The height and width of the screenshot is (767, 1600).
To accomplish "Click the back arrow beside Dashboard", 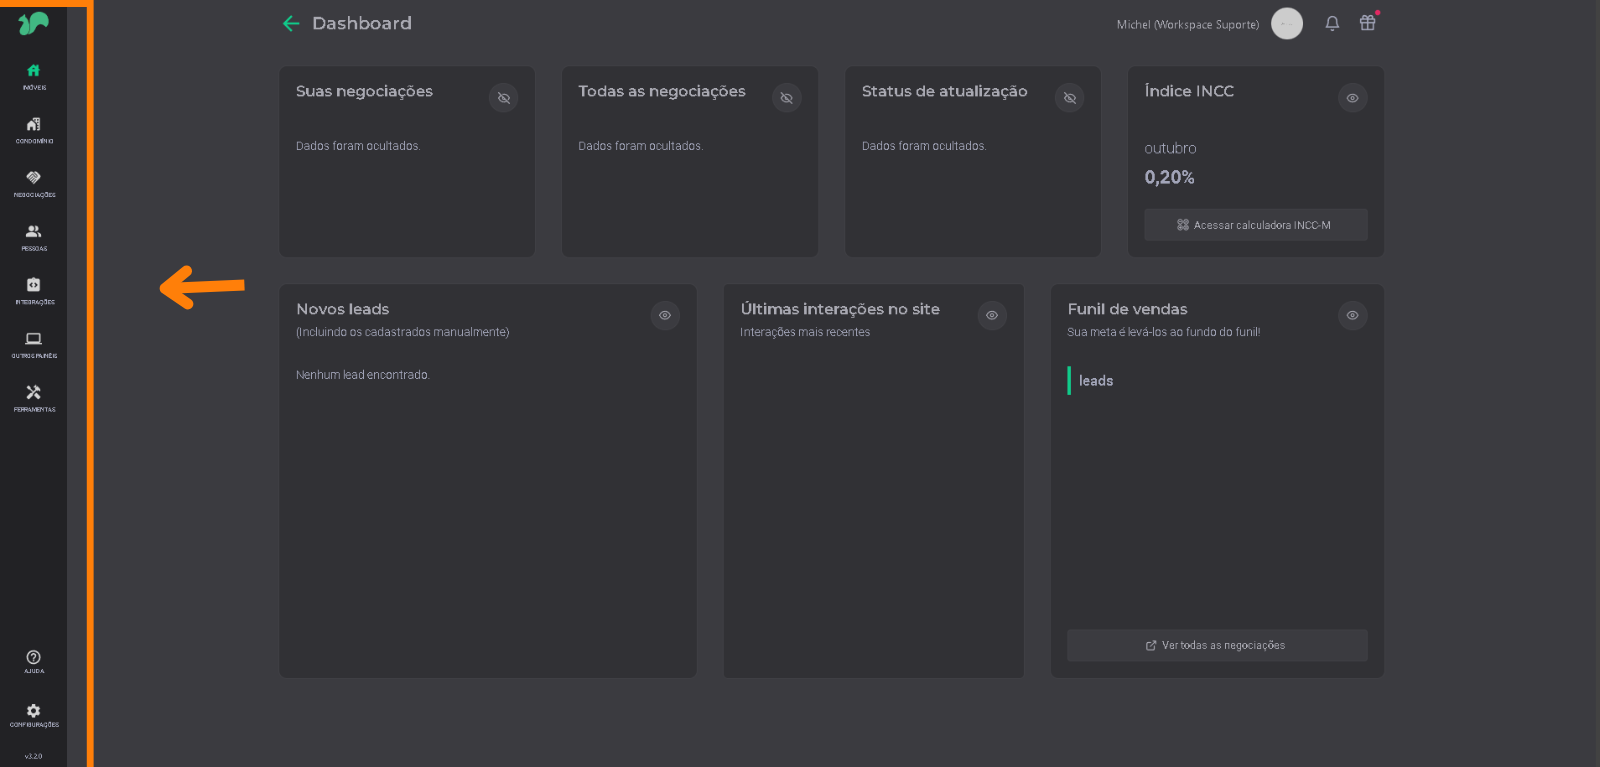I will tap(291, 23).
